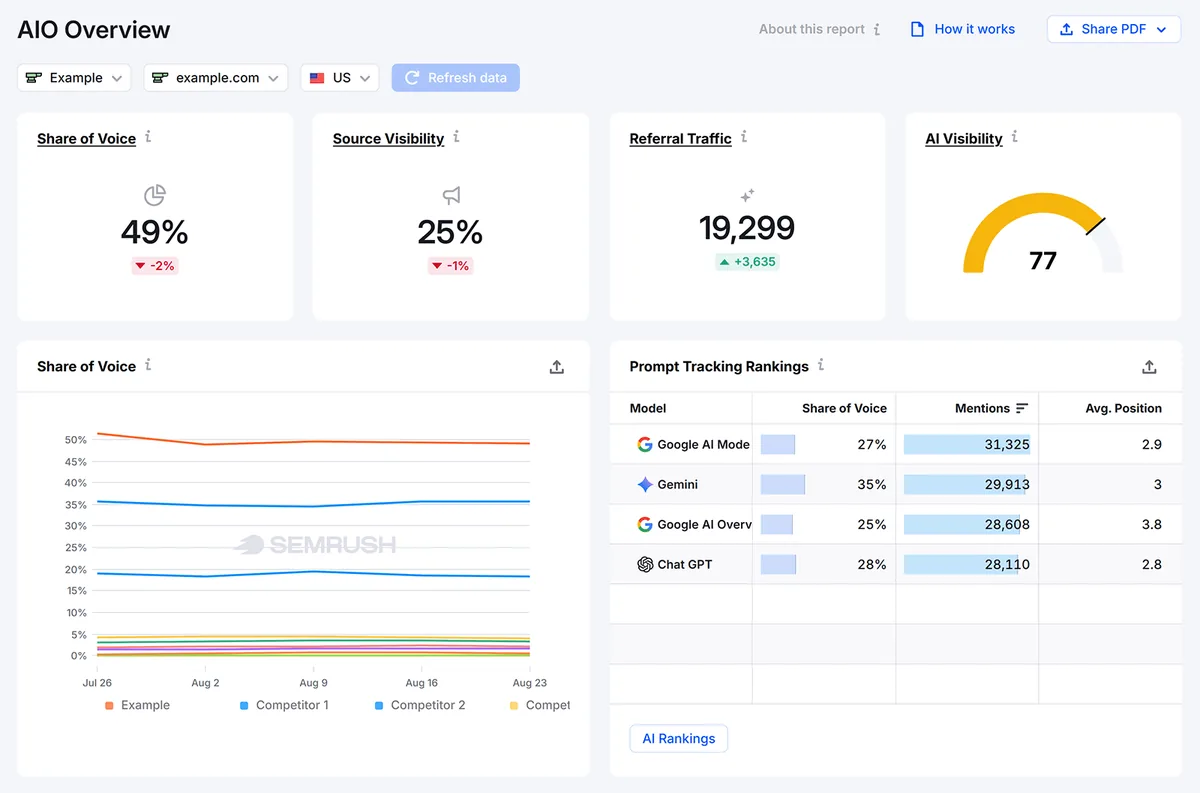
Task: Click the 3.8 average position value
Action: click(1151, 524)
